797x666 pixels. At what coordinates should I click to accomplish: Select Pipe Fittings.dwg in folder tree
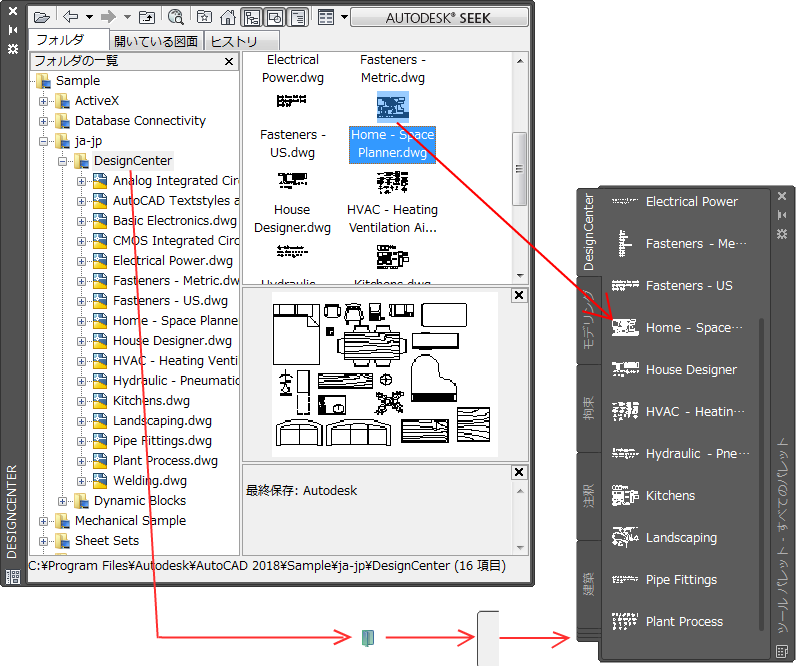tap(162, 441)
